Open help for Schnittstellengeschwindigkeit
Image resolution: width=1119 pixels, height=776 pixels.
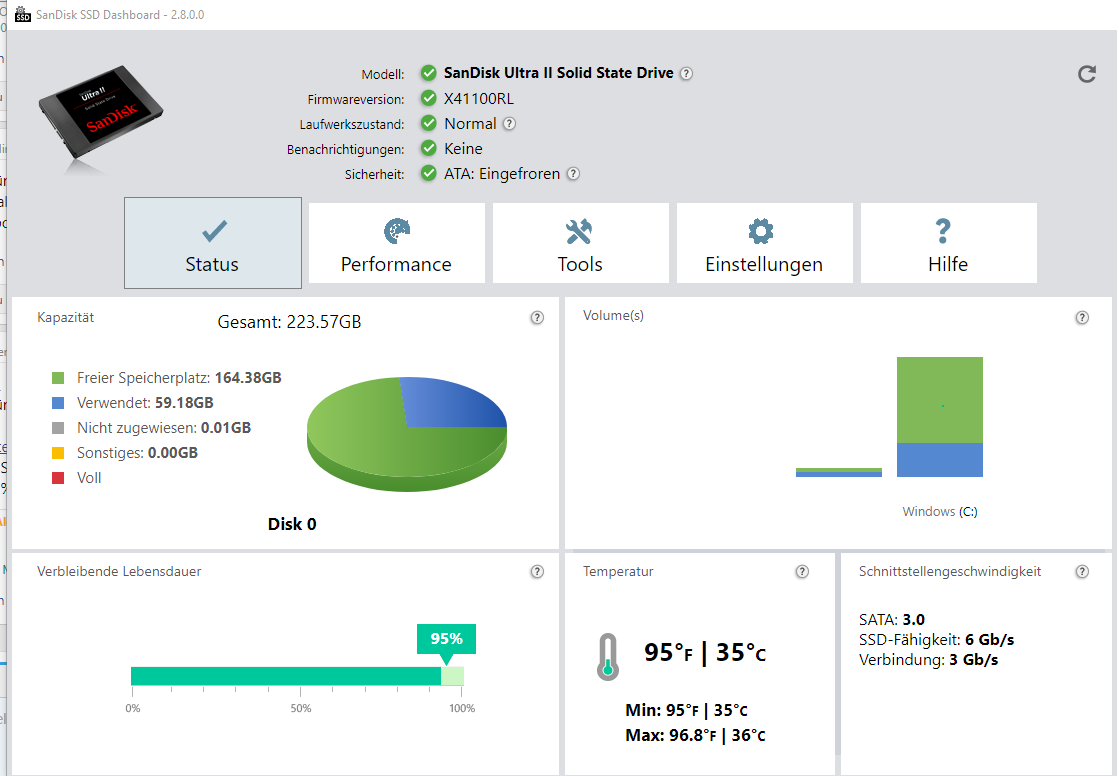(1082, 571)
